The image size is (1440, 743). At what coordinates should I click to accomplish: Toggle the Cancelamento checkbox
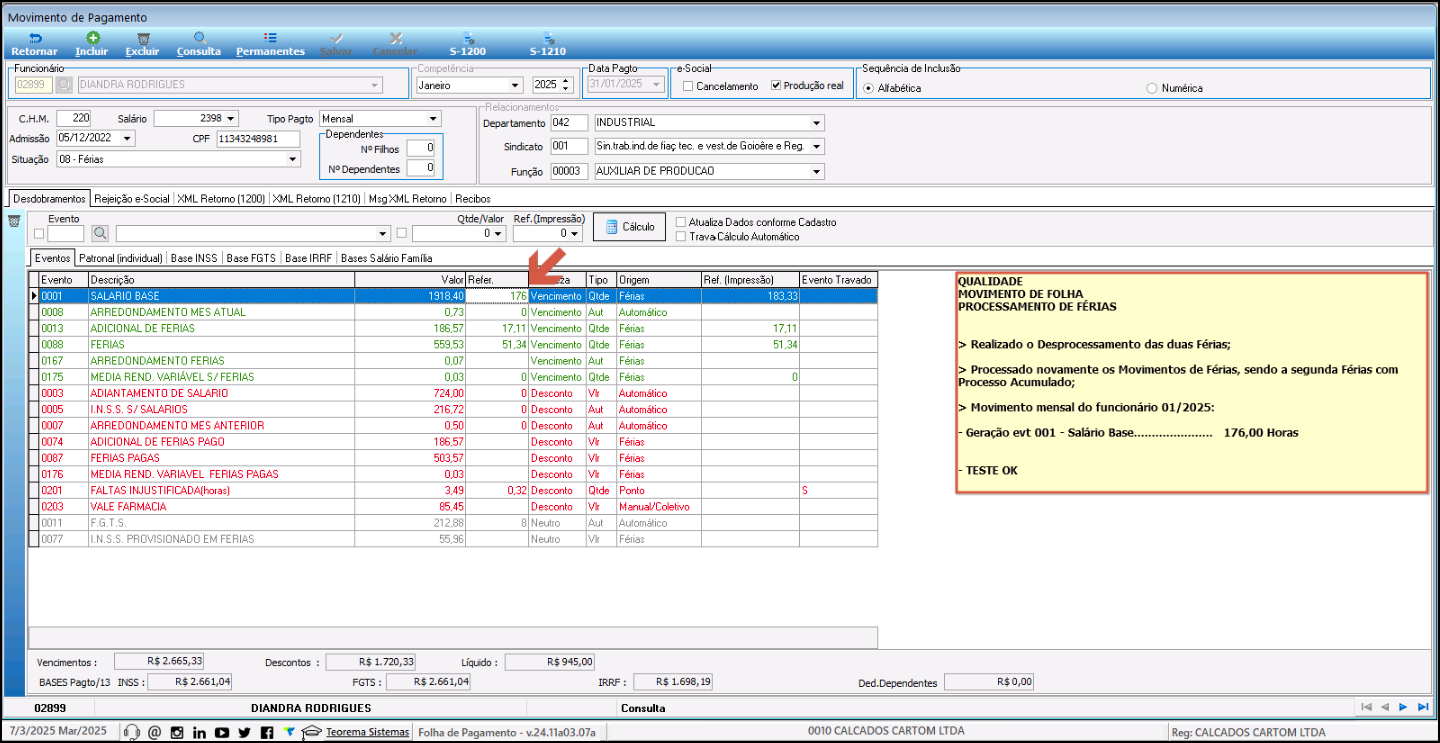pos(688,86)
